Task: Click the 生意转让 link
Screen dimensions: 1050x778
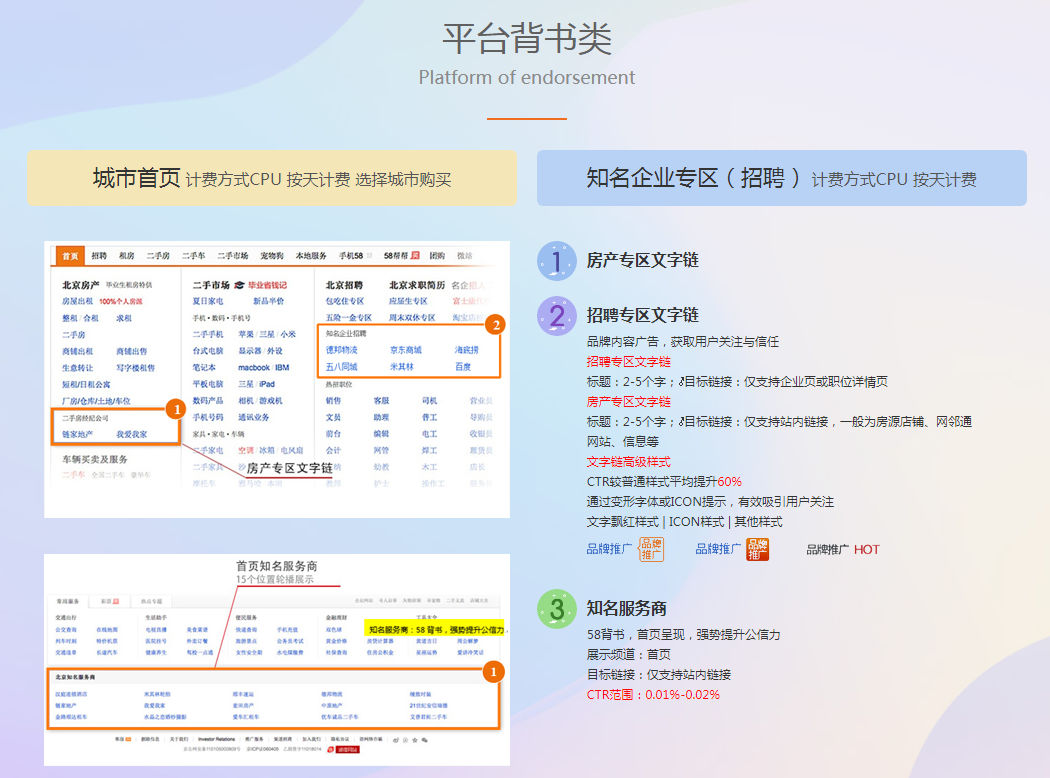Action: coord(78,368)
